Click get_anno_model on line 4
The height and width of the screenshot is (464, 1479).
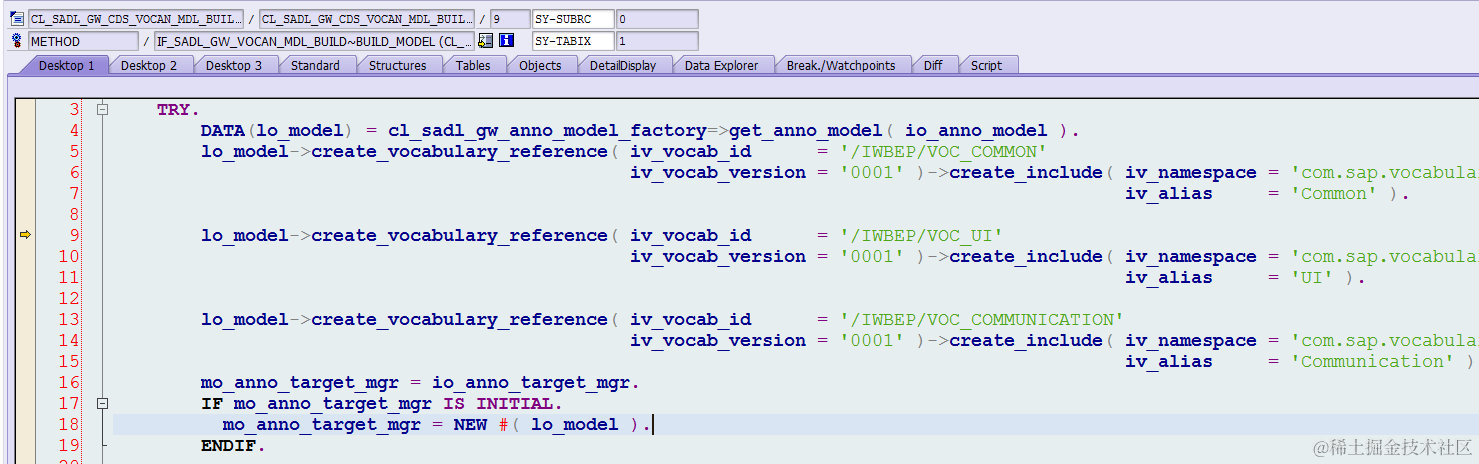[805, 131]
